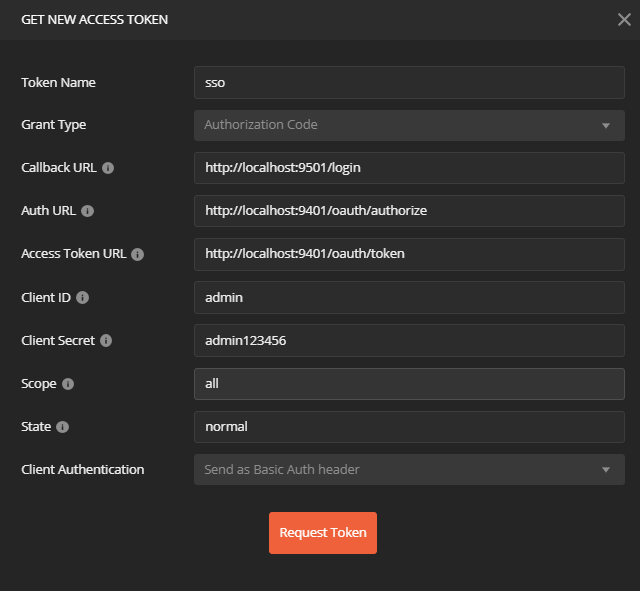Click the Access Token URL field
Viewport: 640px width, 591px height.
(x=408, y=254)
